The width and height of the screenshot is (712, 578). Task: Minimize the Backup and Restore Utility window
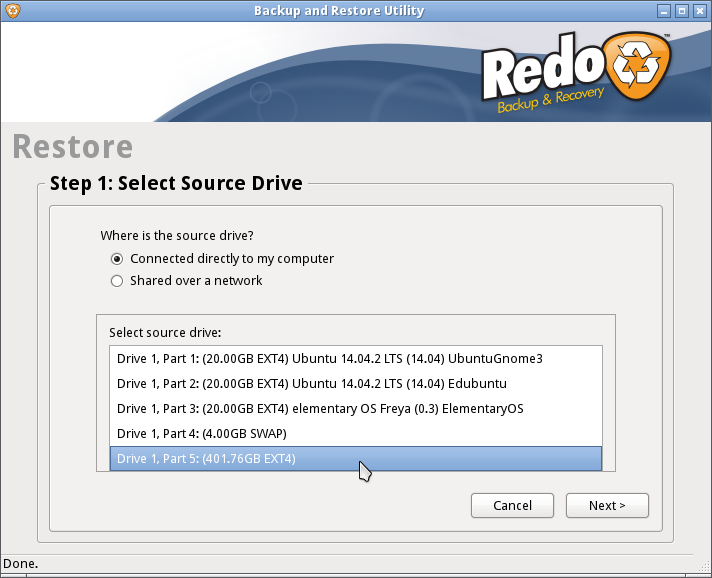664,11
